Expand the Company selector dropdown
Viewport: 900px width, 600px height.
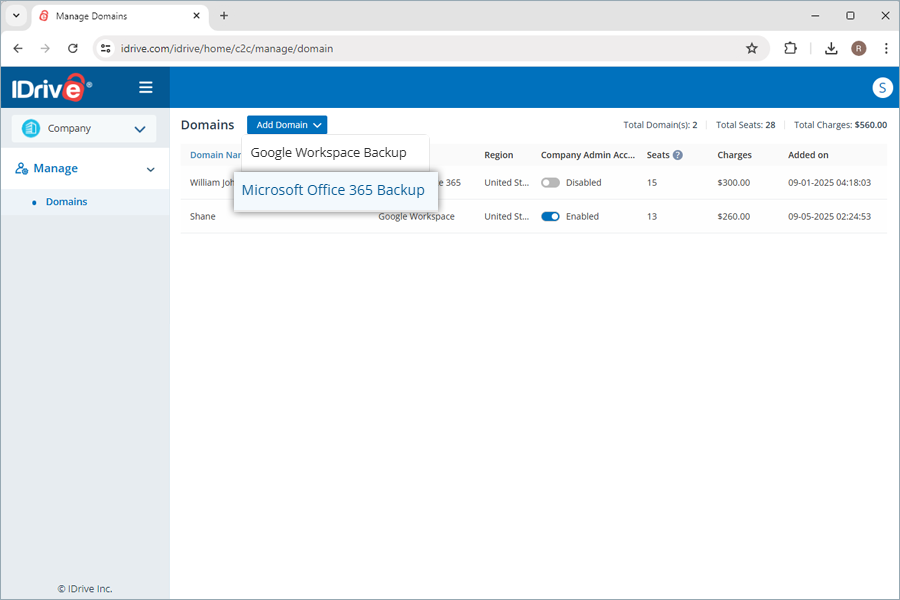(x=84, y=129)
